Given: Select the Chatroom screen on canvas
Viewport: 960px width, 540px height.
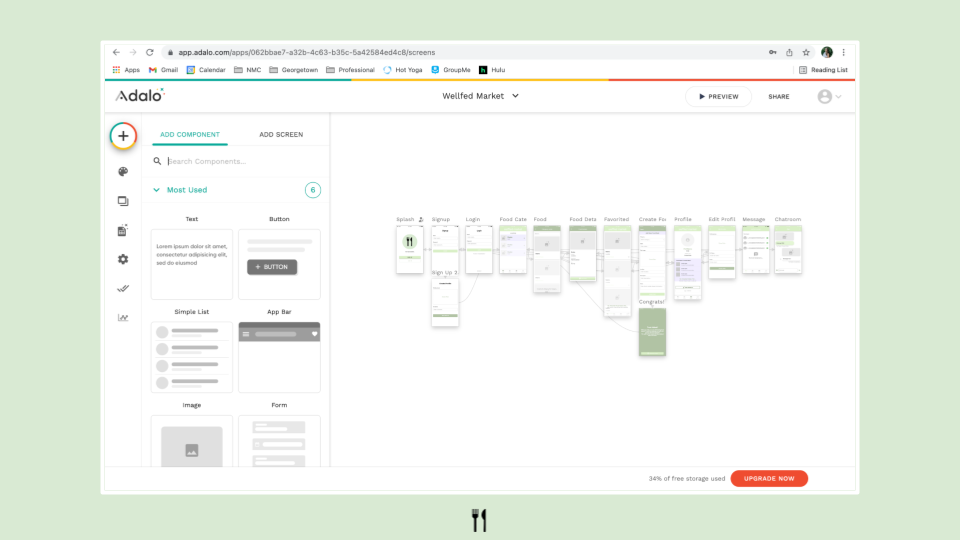Looking at the screenshot, I should pos(788,249).
